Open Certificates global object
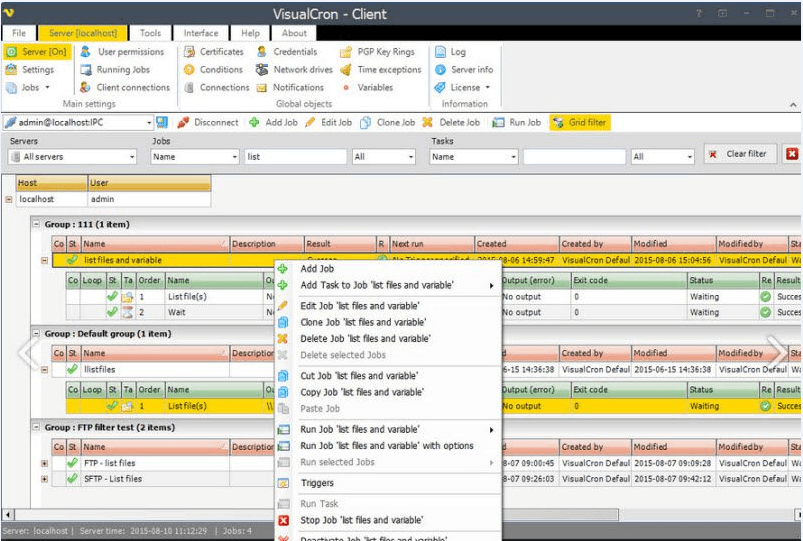 pyautogui.click(x=214, y=52)
